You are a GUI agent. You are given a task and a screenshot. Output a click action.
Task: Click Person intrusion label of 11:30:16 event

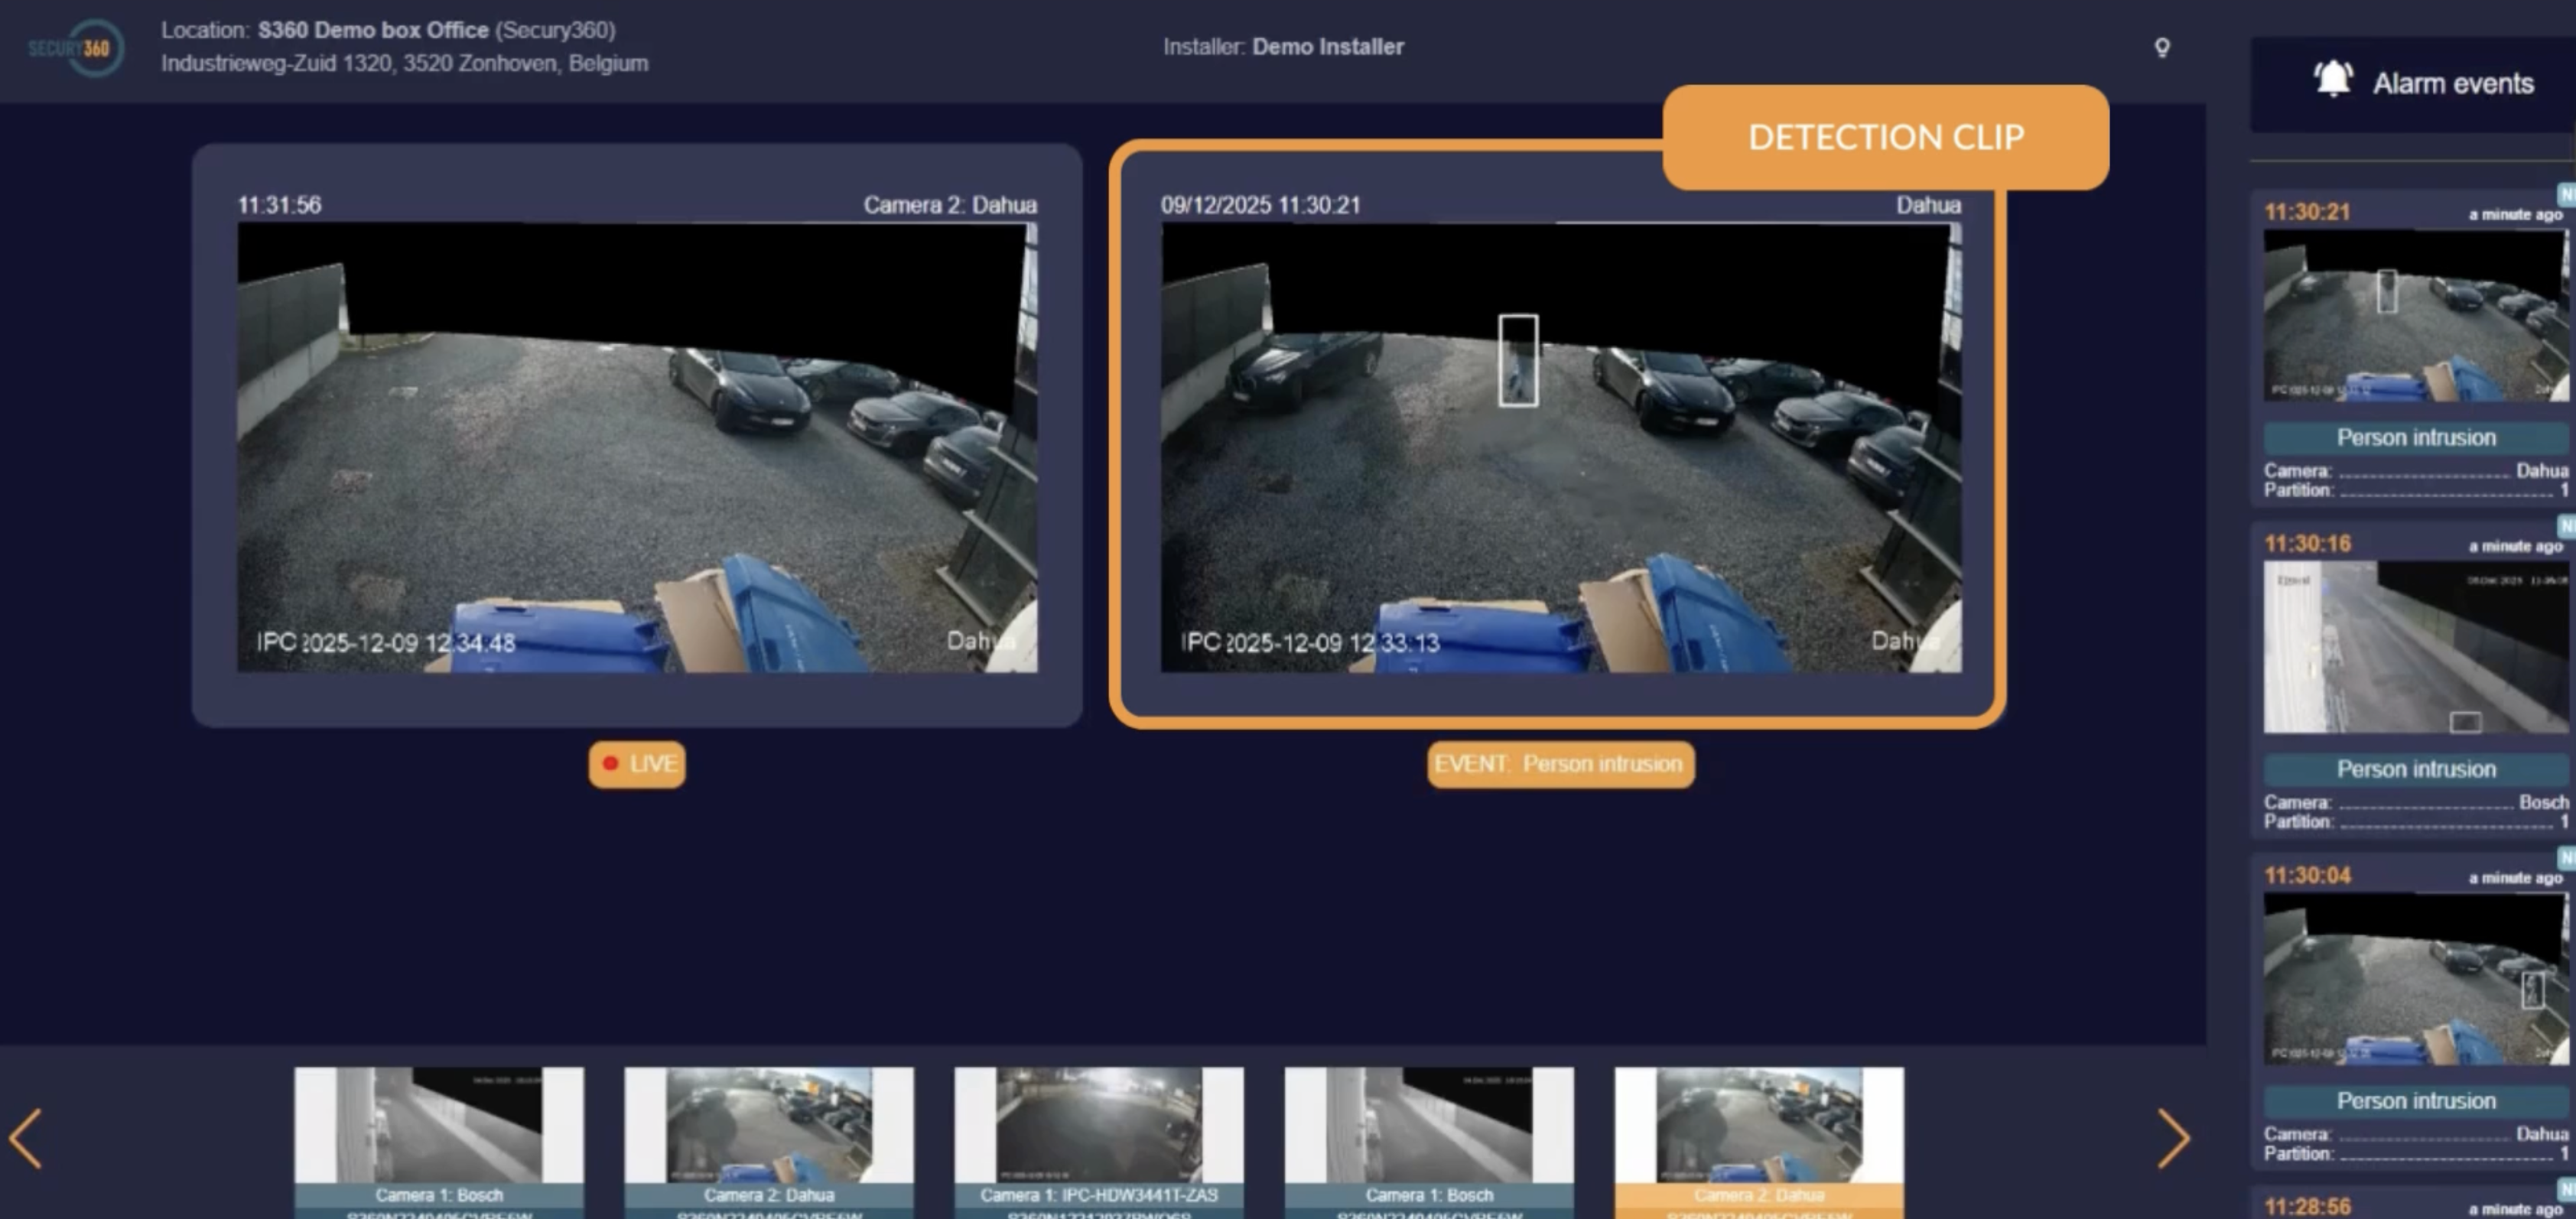coord(2415,769)
